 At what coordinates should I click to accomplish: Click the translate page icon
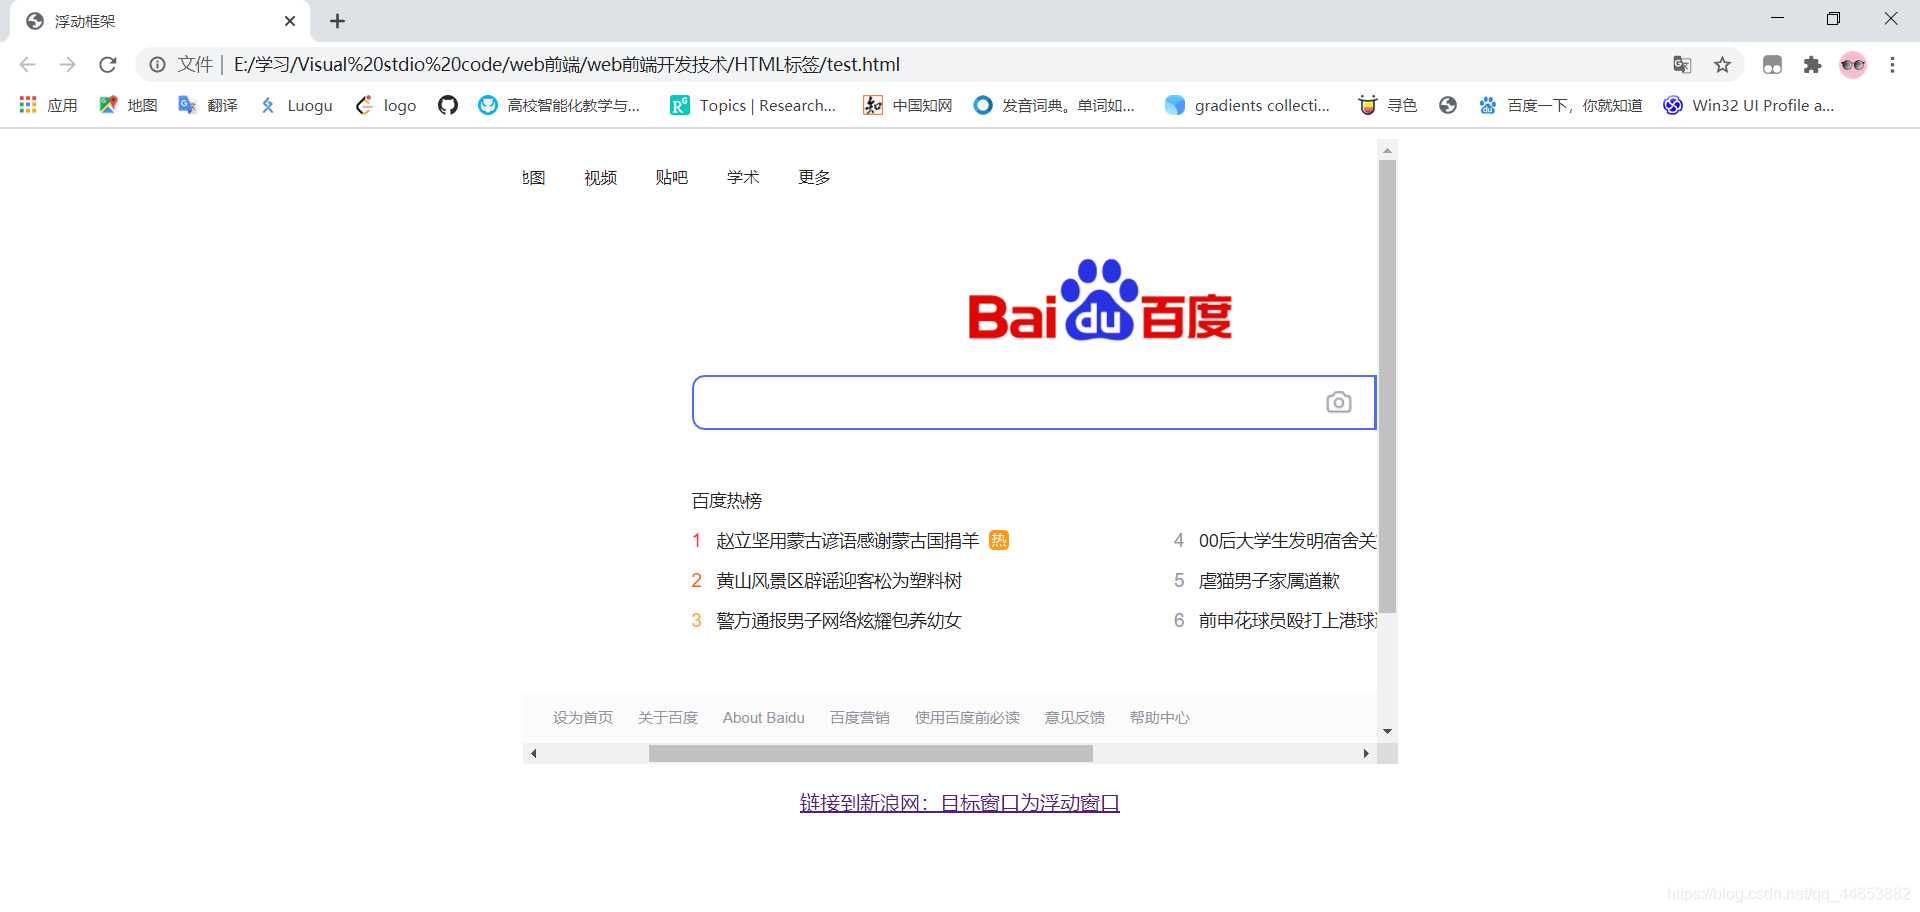[1682, 65]
